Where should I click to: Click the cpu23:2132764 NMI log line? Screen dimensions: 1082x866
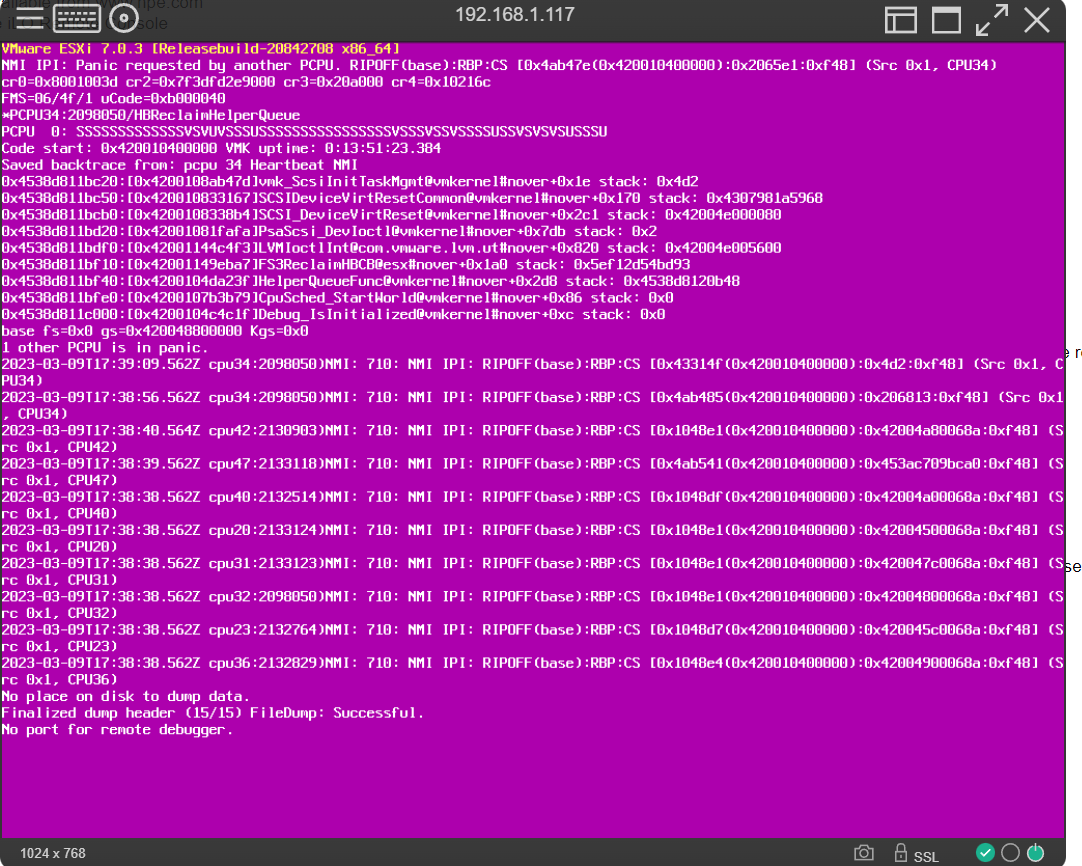click(533, 637)
